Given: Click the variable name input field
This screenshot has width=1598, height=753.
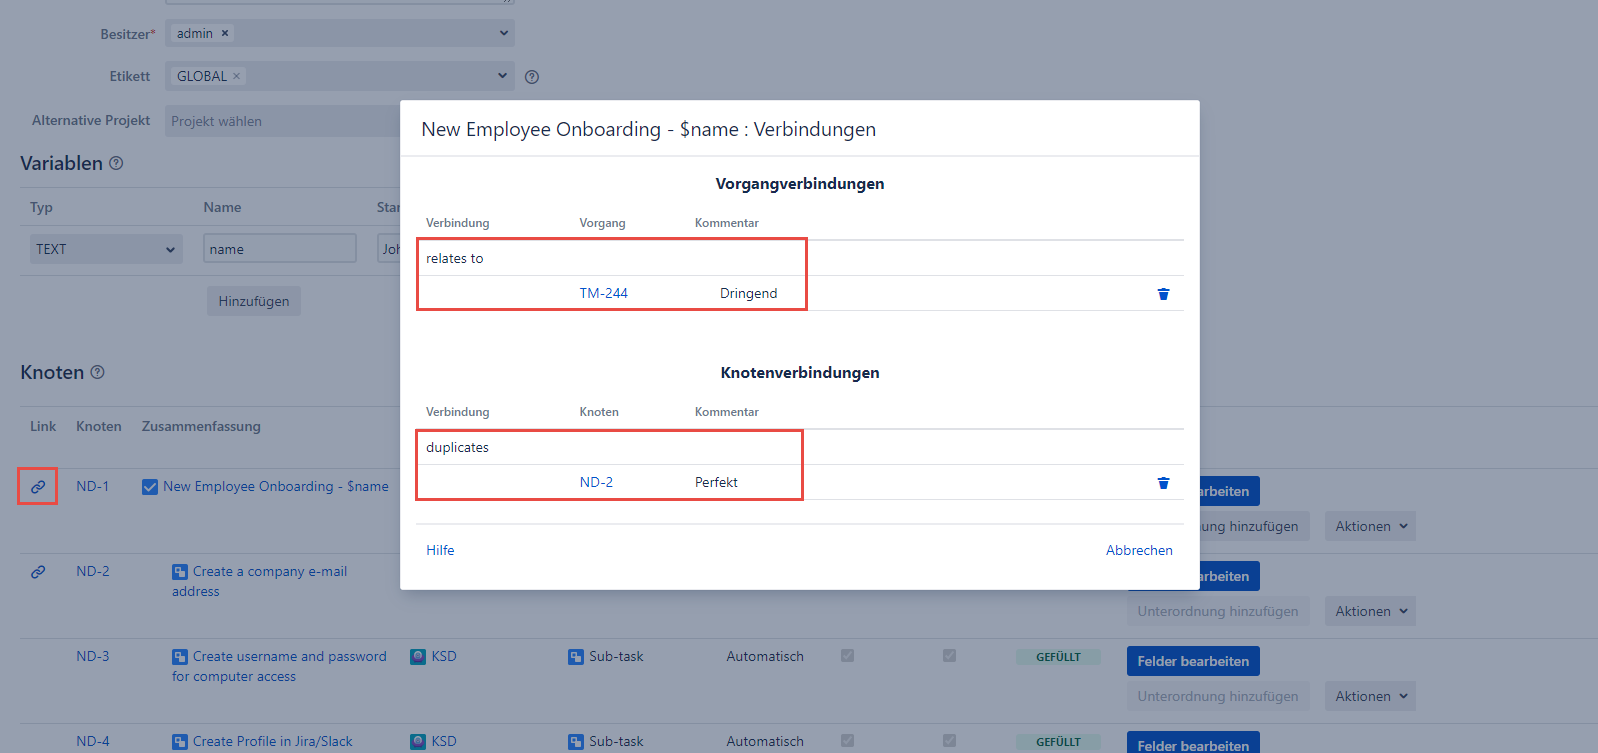Looking at the screenshot, I should point(279,249).
